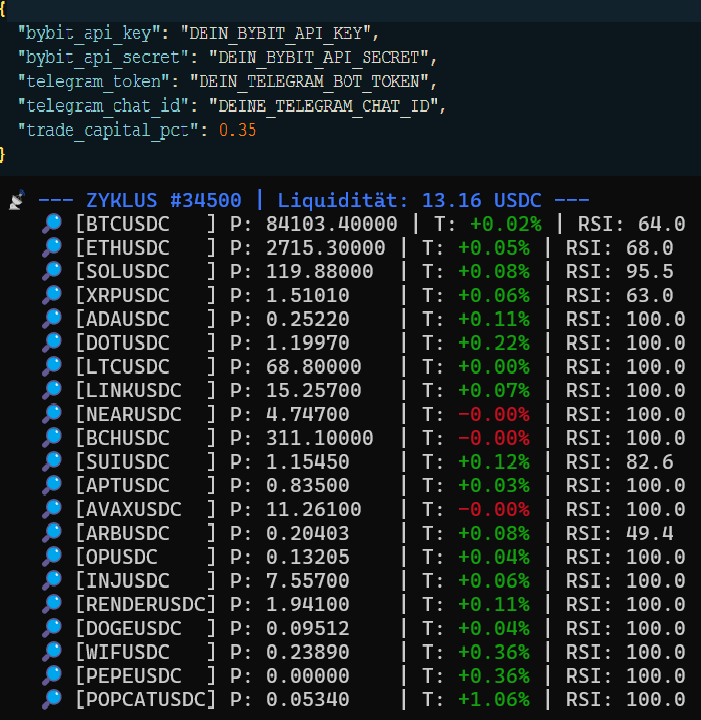Click the PEPEUSDC price 0.00000

308,676
